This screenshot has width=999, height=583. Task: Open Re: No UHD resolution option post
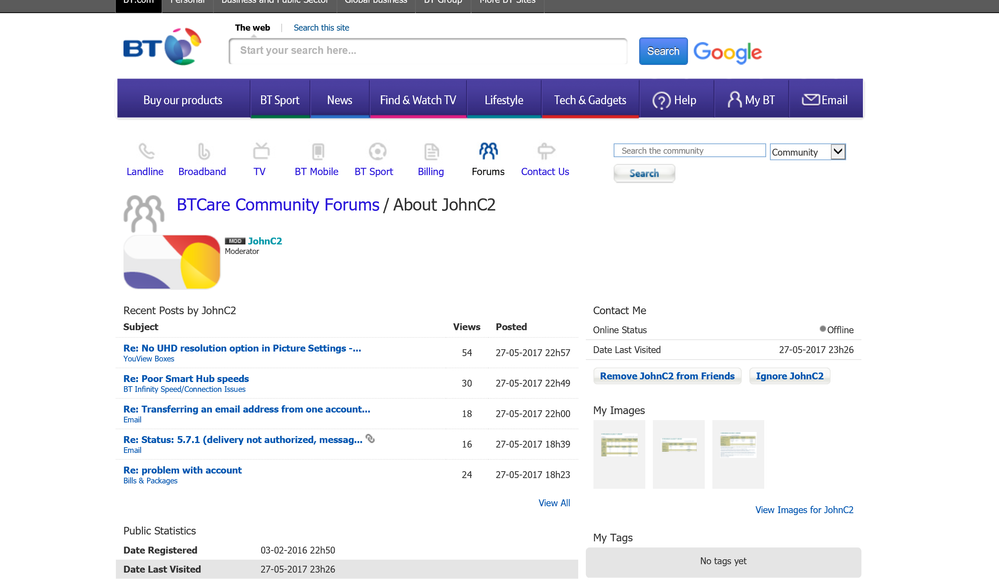coord(242,348)
